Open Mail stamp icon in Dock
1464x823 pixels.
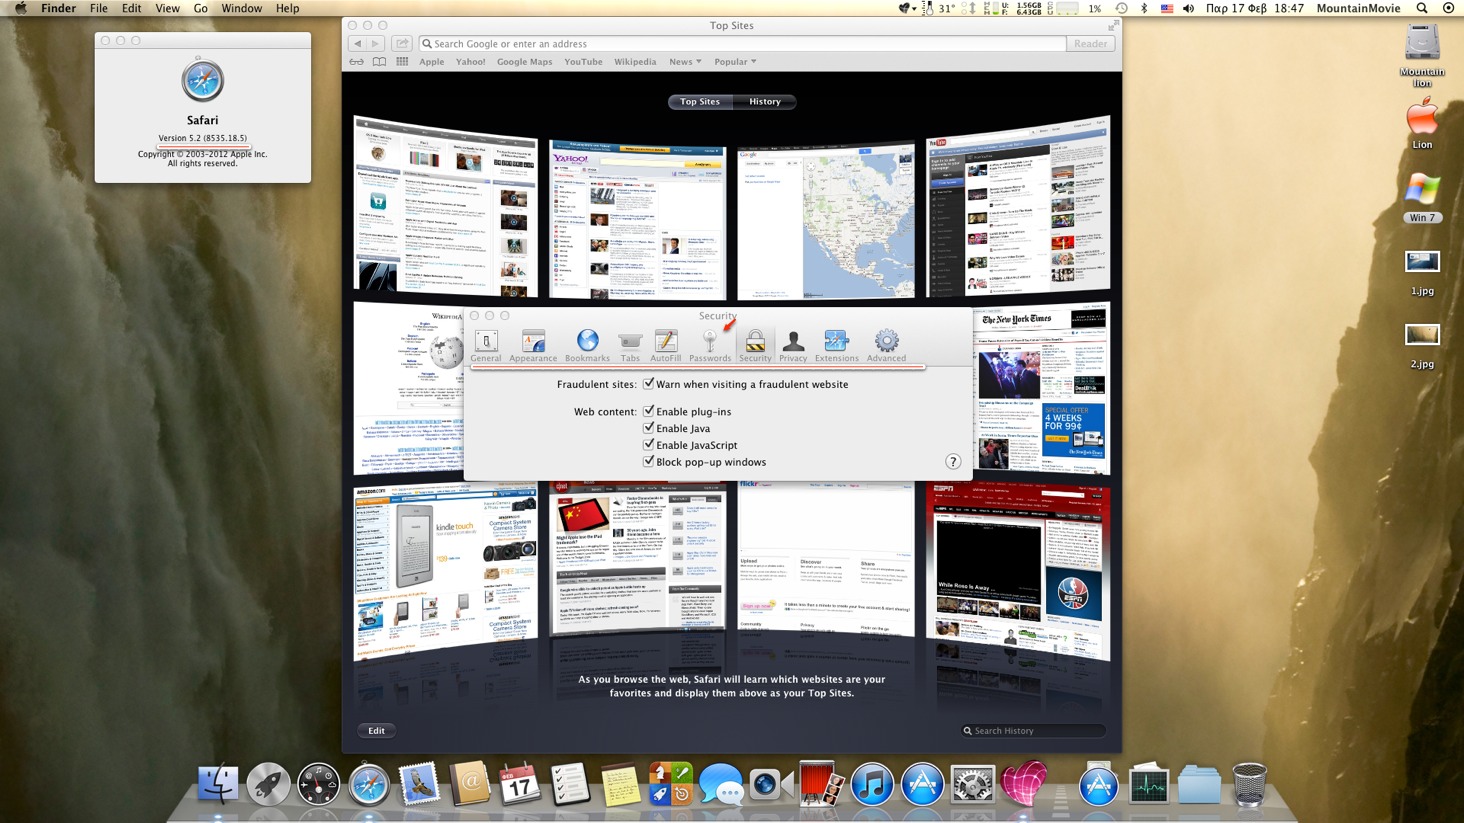point(419,784)
